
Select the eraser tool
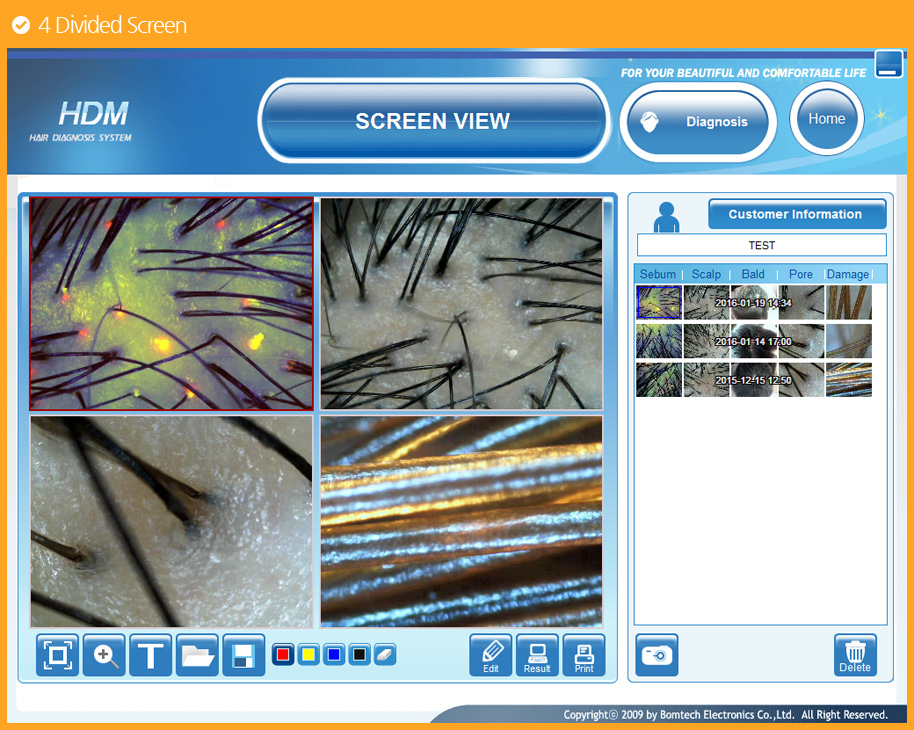coord(385,655)
